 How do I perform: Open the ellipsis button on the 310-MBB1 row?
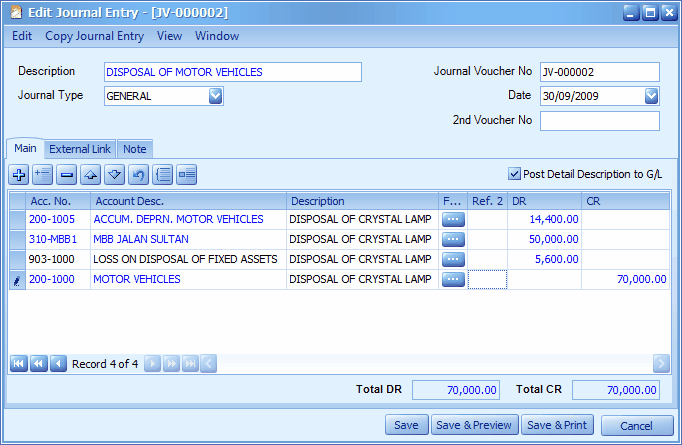pyautogui.click(x=453, y=239)
